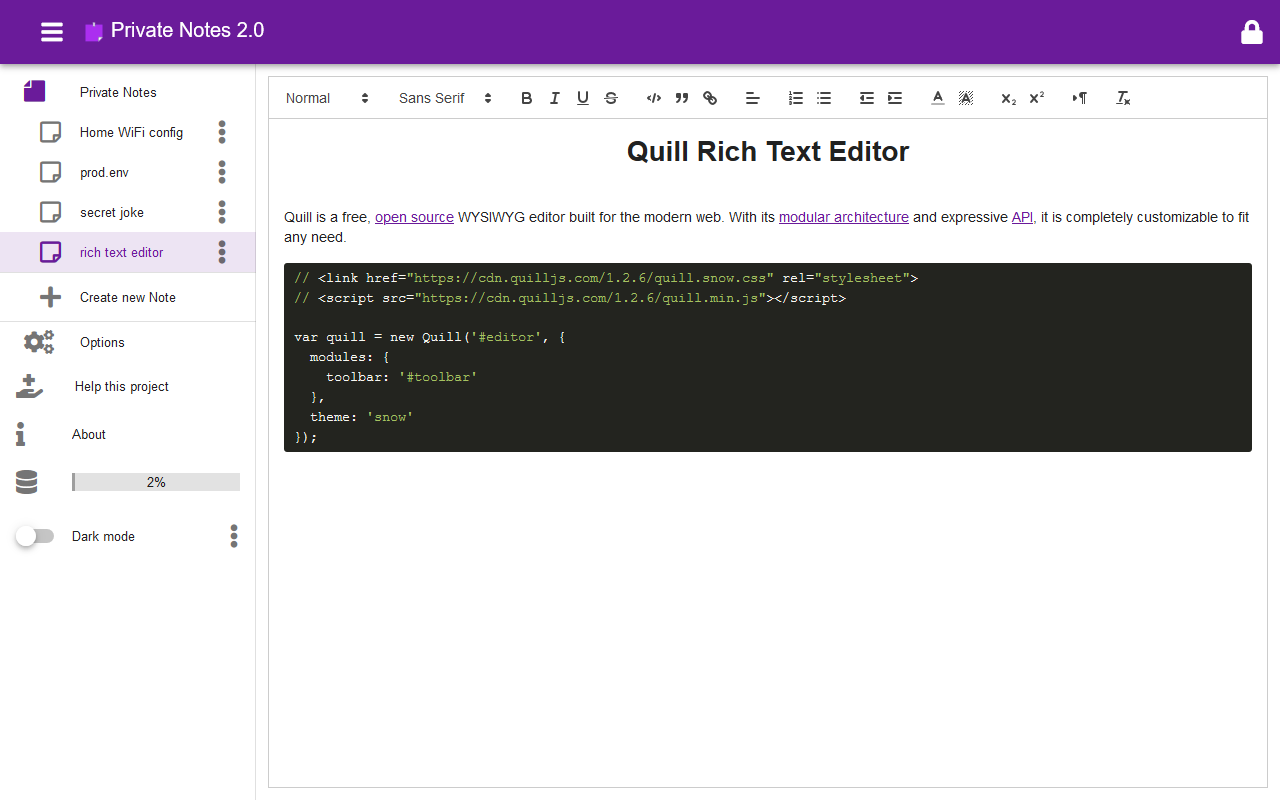Open the secret joke note
This screenshot has width=1280, height=800.
click(112, 212)
